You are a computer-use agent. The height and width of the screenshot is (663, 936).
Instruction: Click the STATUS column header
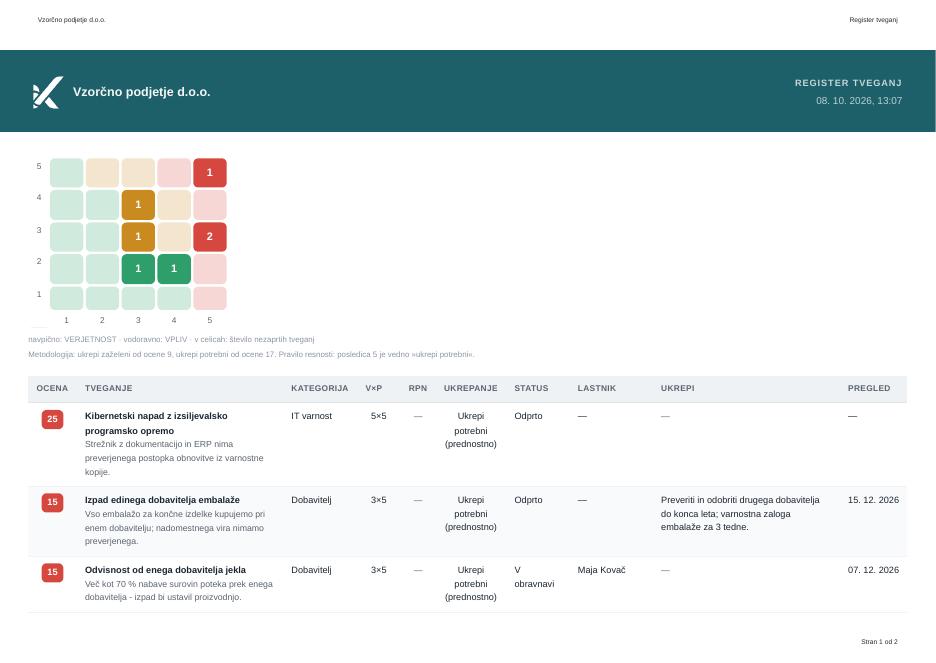click(531, 388)
